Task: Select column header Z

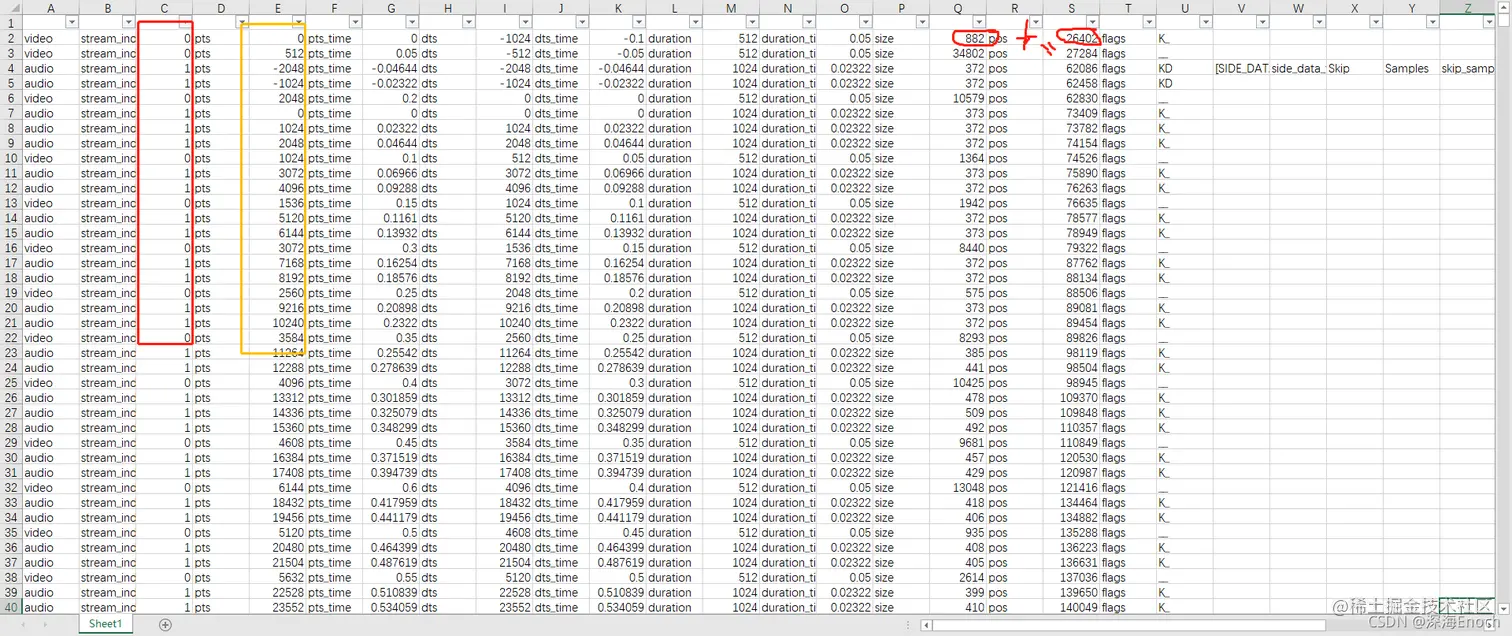Action: click(x=1468, y=8)
